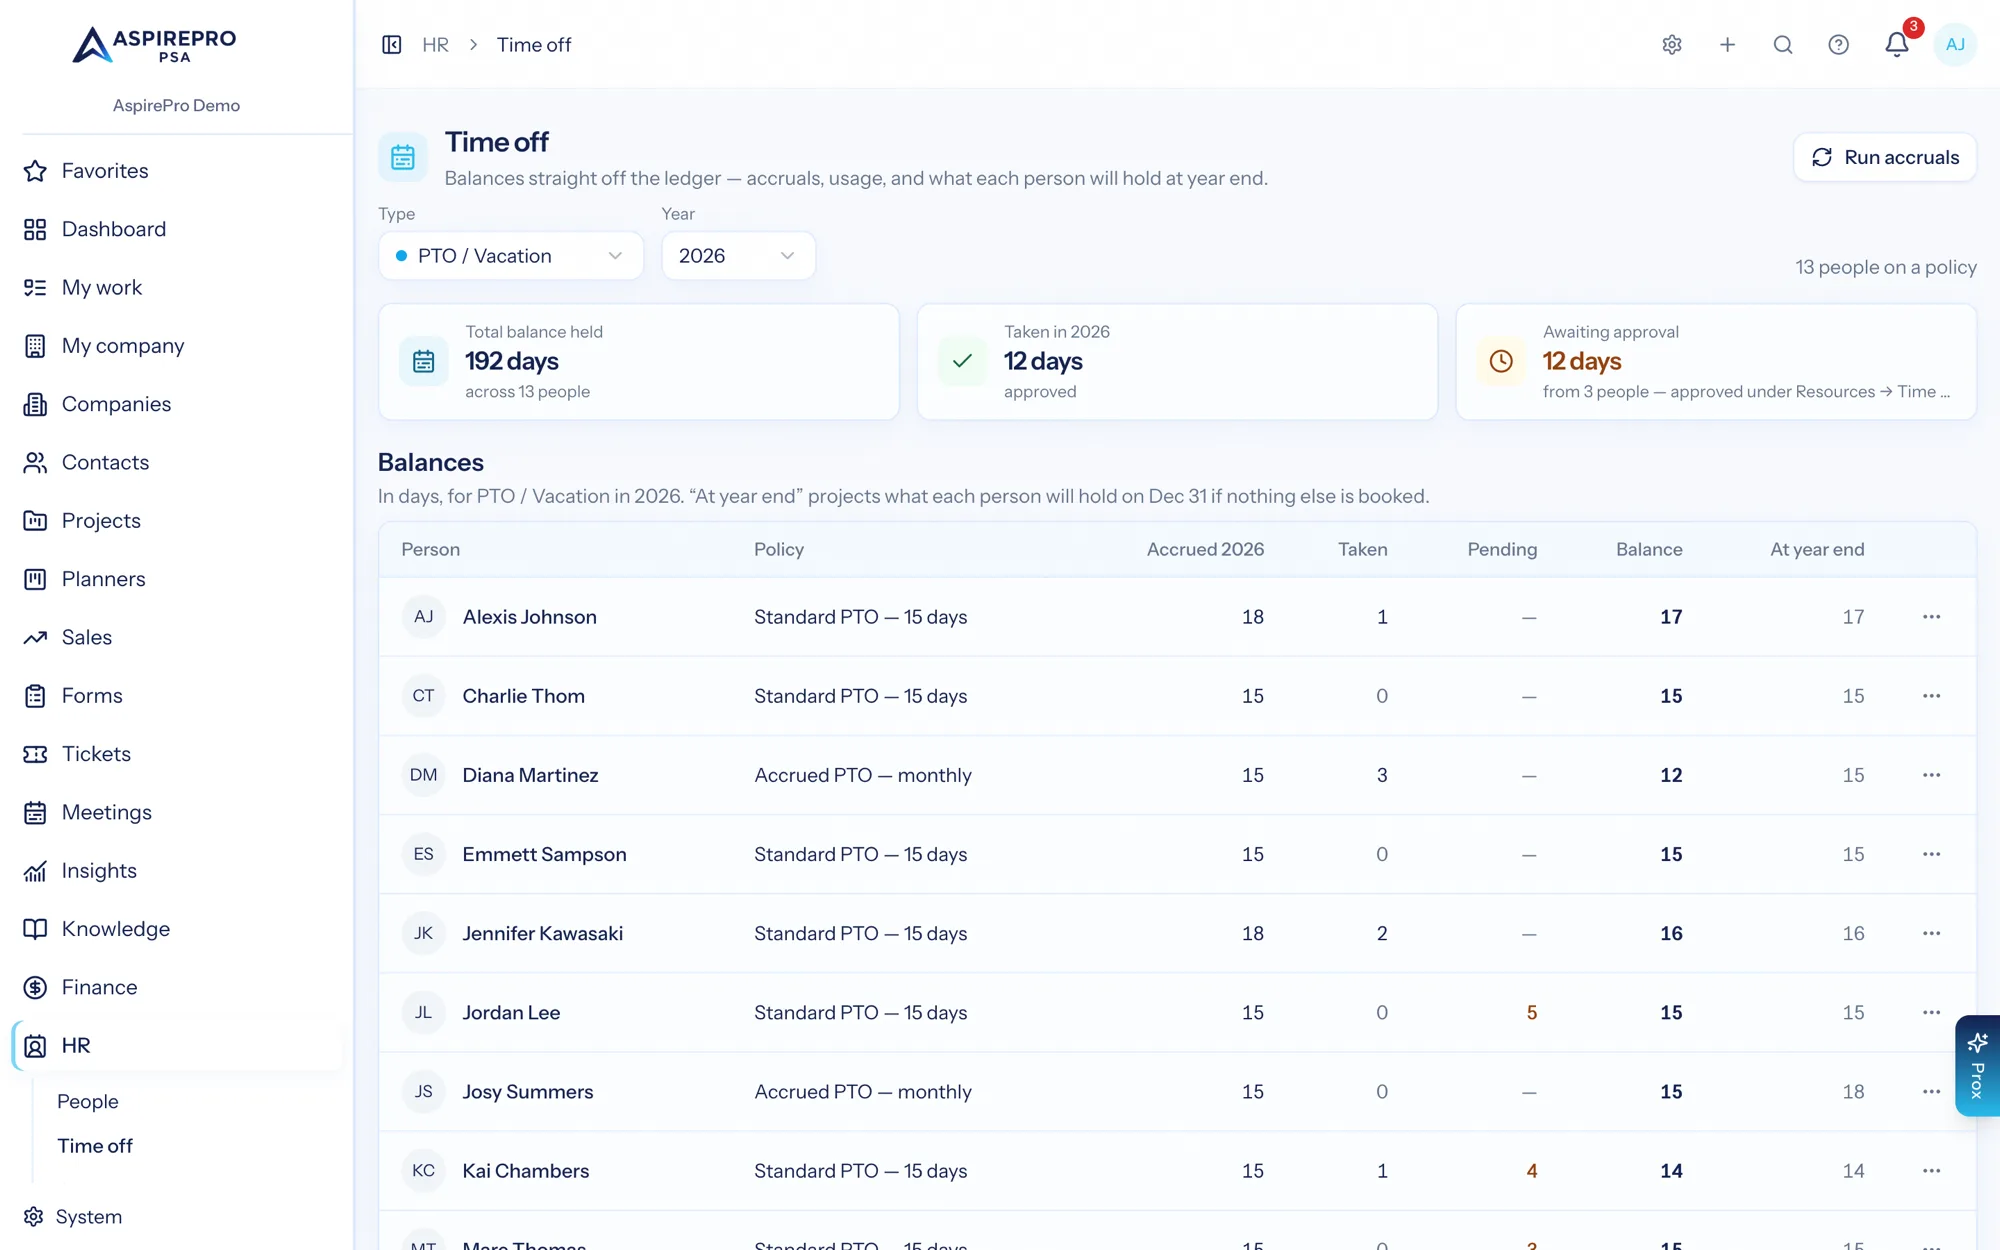This screenshot has width=2000, height=1250.
Task: Open Alexis Johnson's name link
Action: [529, 617]
